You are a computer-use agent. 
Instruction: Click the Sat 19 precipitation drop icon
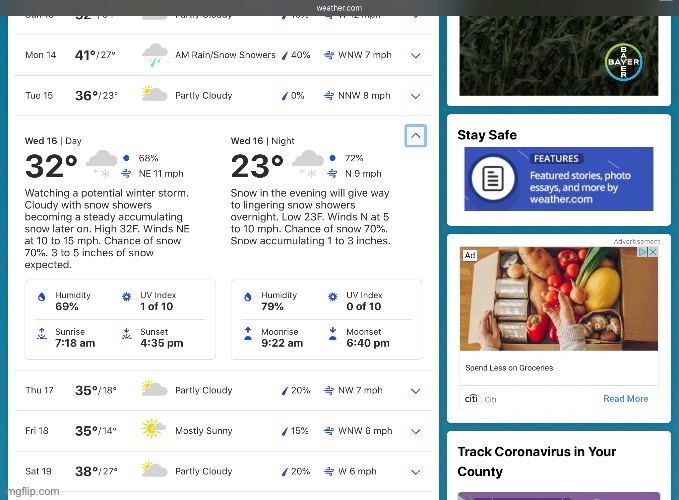coord(285,472)
